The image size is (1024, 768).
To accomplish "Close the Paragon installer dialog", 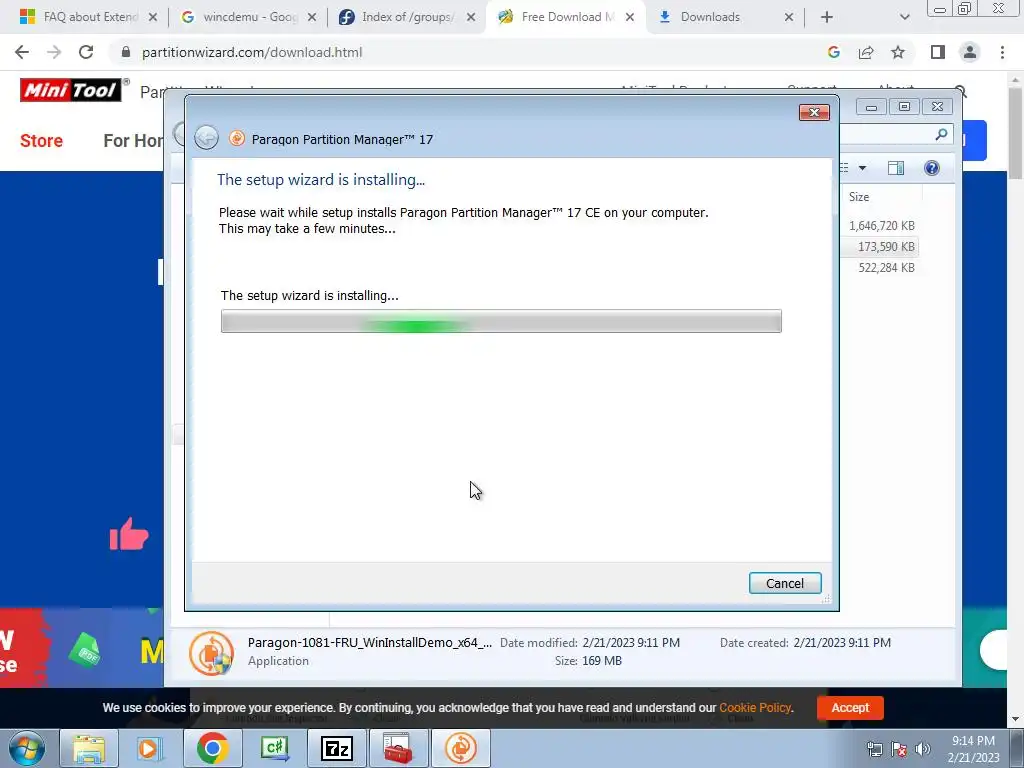I will (x=814, y=112).
